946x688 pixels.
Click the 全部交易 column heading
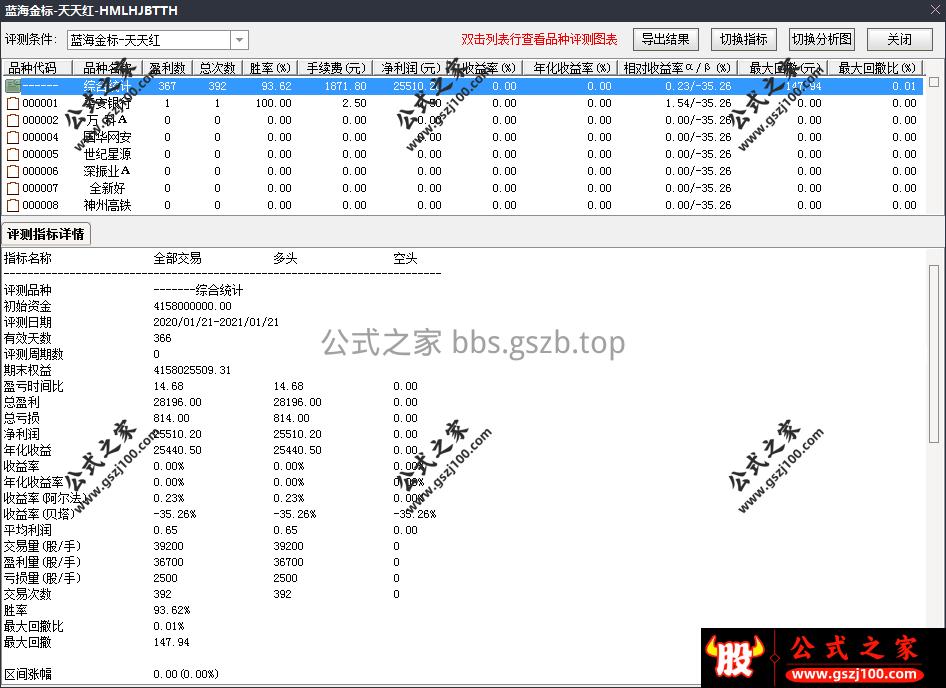[177, 258]
